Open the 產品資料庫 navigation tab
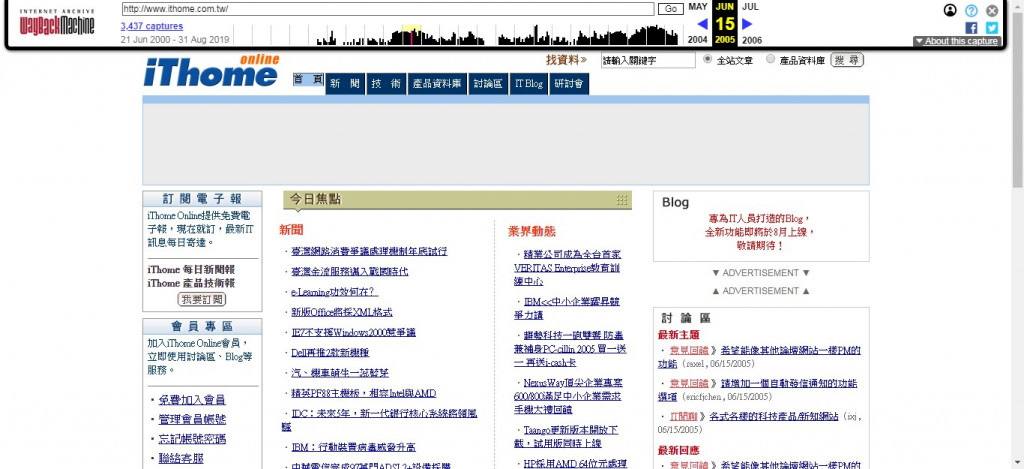 (437, 84)
